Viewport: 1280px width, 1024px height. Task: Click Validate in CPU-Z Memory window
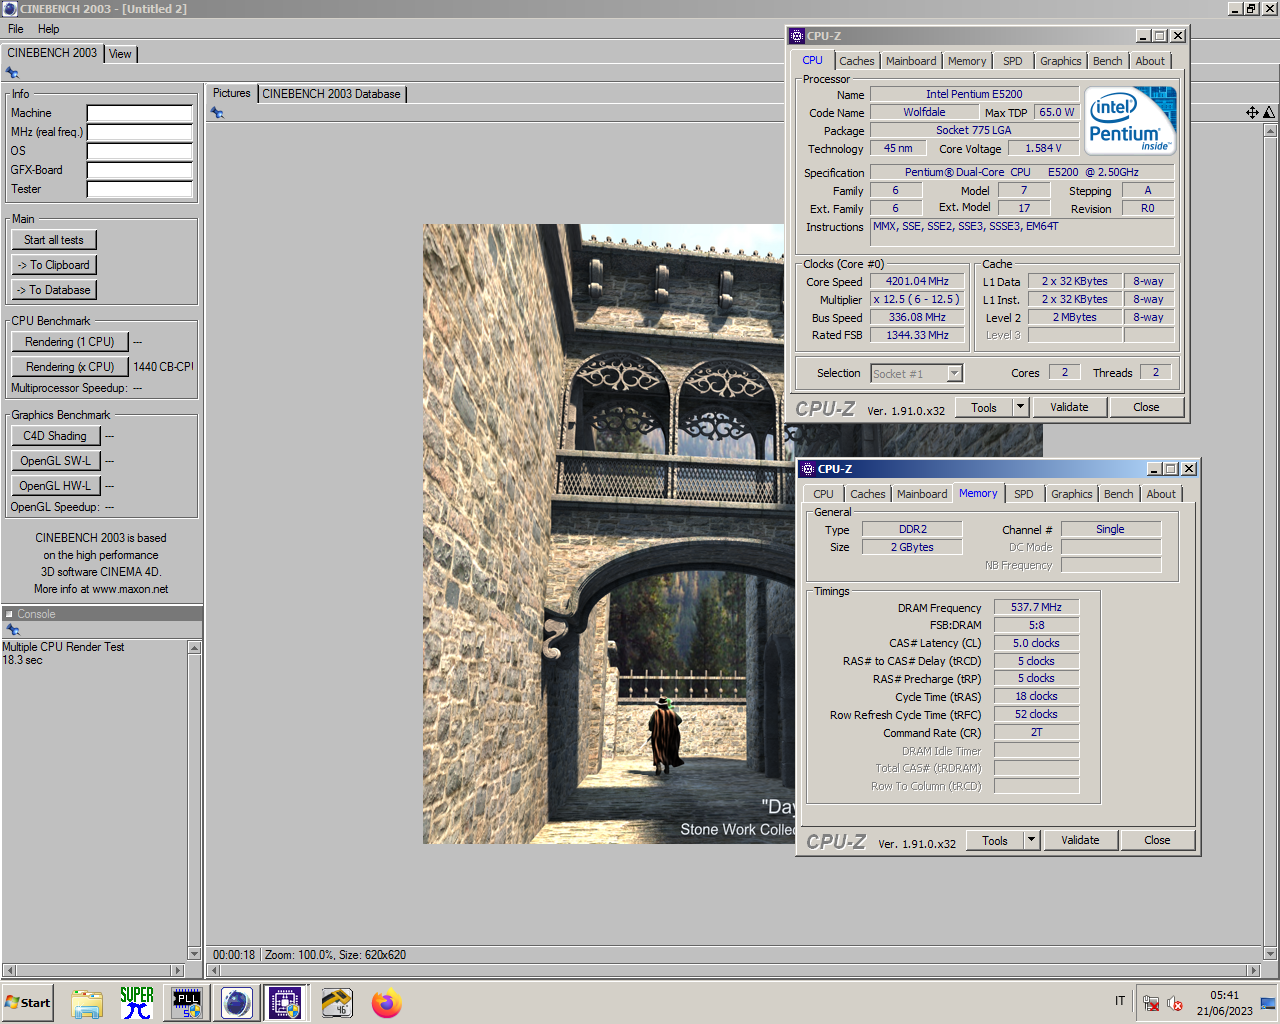click(1080, 840)
